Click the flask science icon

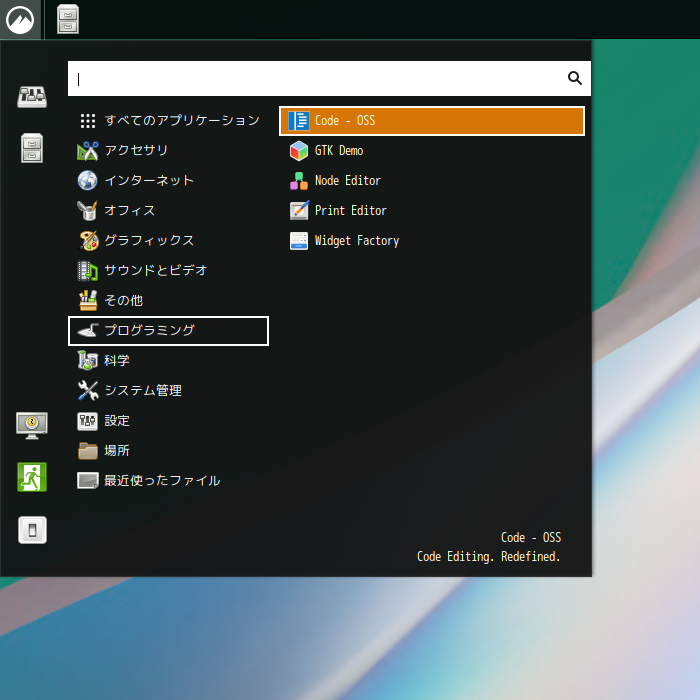pyautogui.click(x=88, y=361)
